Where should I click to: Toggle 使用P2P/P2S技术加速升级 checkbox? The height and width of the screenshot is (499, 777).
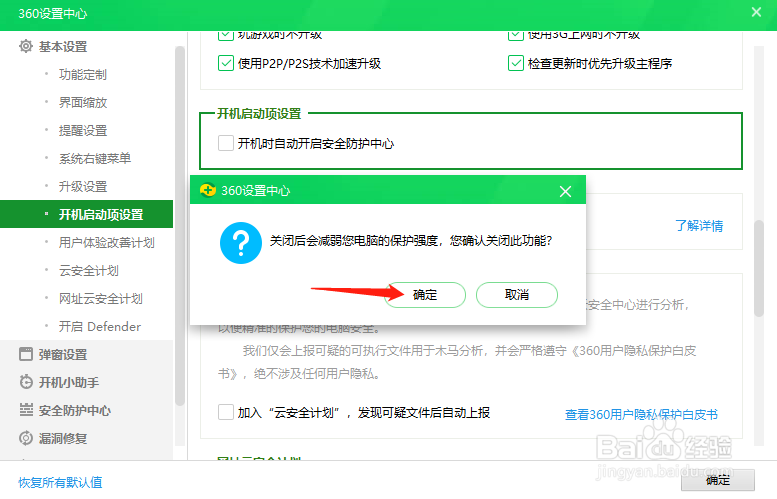(x=226, y=63)
